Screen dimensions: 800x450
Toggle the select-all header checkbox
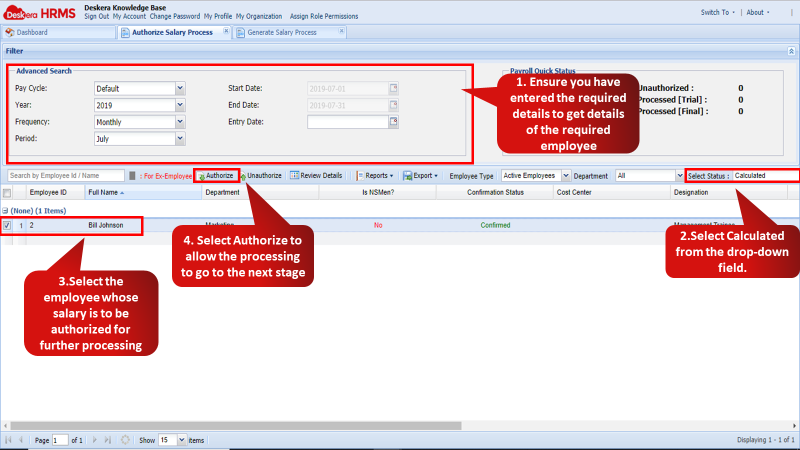pyautogui.click(x=7, y=193)
